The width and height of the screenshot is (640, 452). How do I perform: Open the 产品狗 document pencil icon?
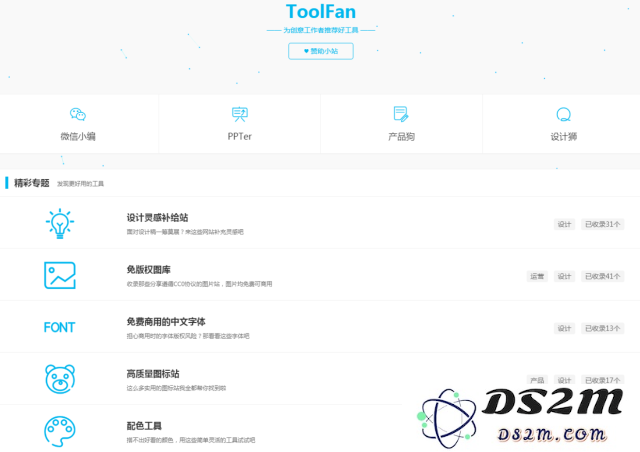[x=401, y=114]
